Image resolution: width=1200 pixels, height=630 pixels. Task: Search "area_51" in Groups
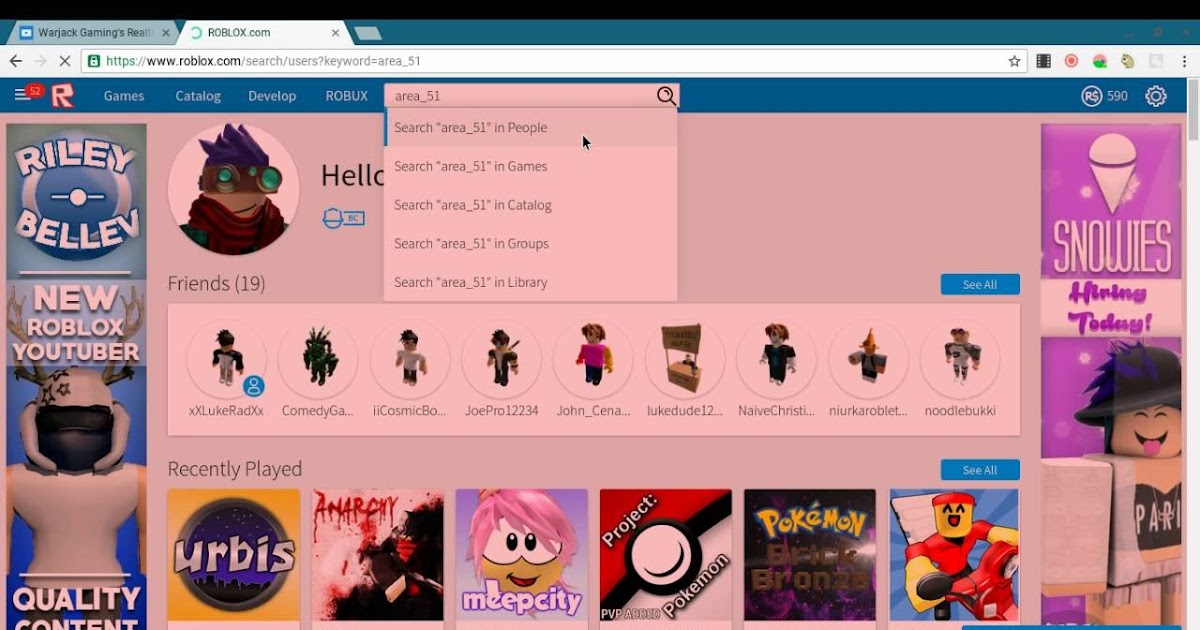[531, 243]
